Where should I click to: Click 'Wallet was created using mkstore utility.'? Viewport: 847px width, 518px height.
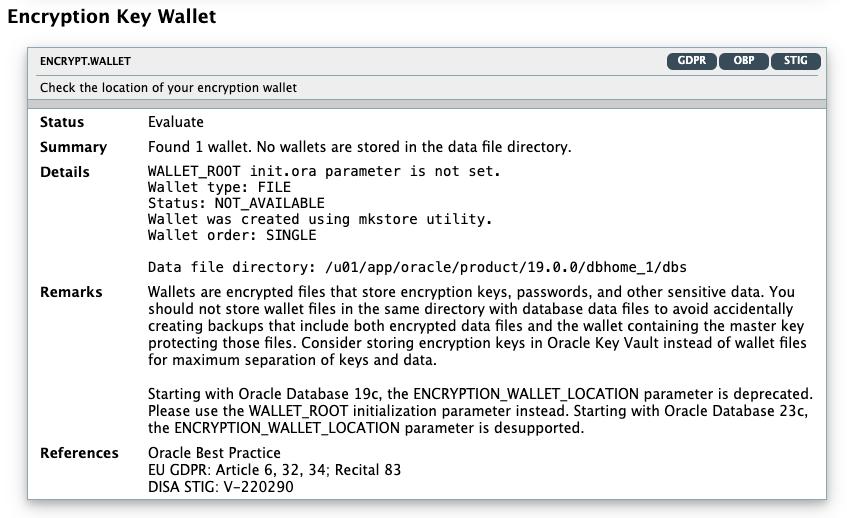[x=320, y=219]
